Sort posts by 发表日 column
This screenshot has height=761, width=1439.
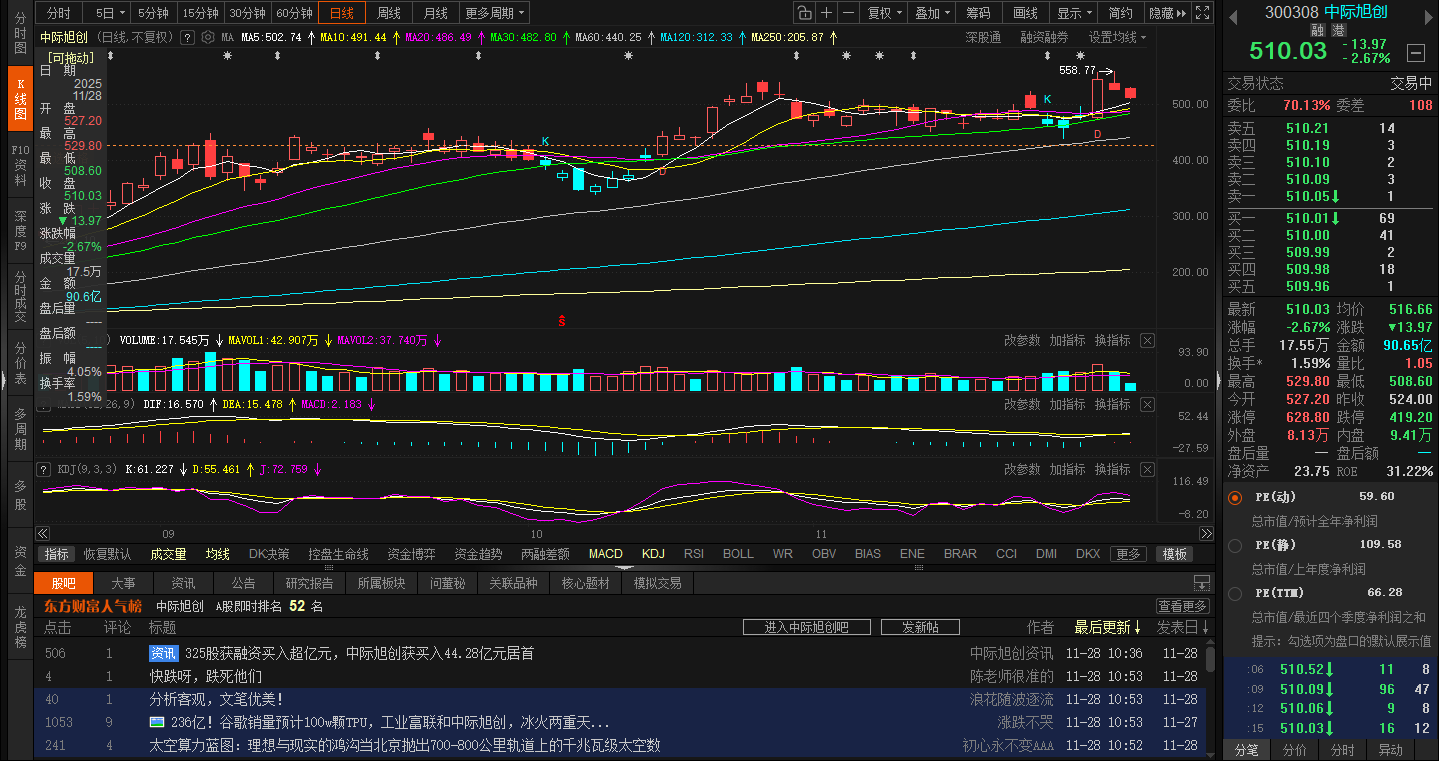[1184, 627]
